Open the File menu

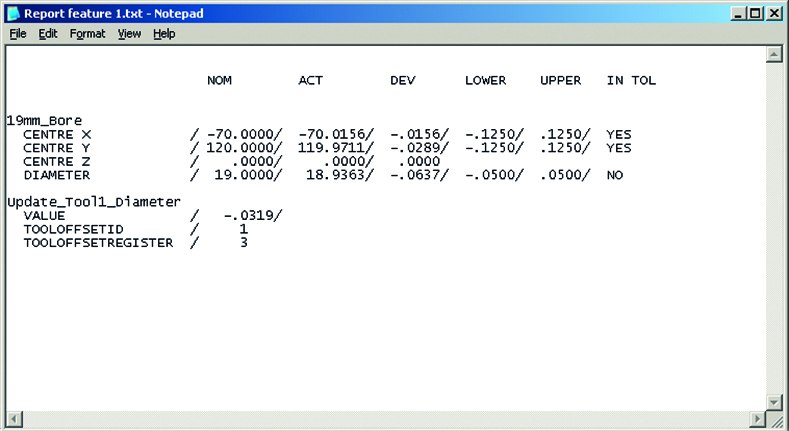pyautogui.click(x=18, y=33)
